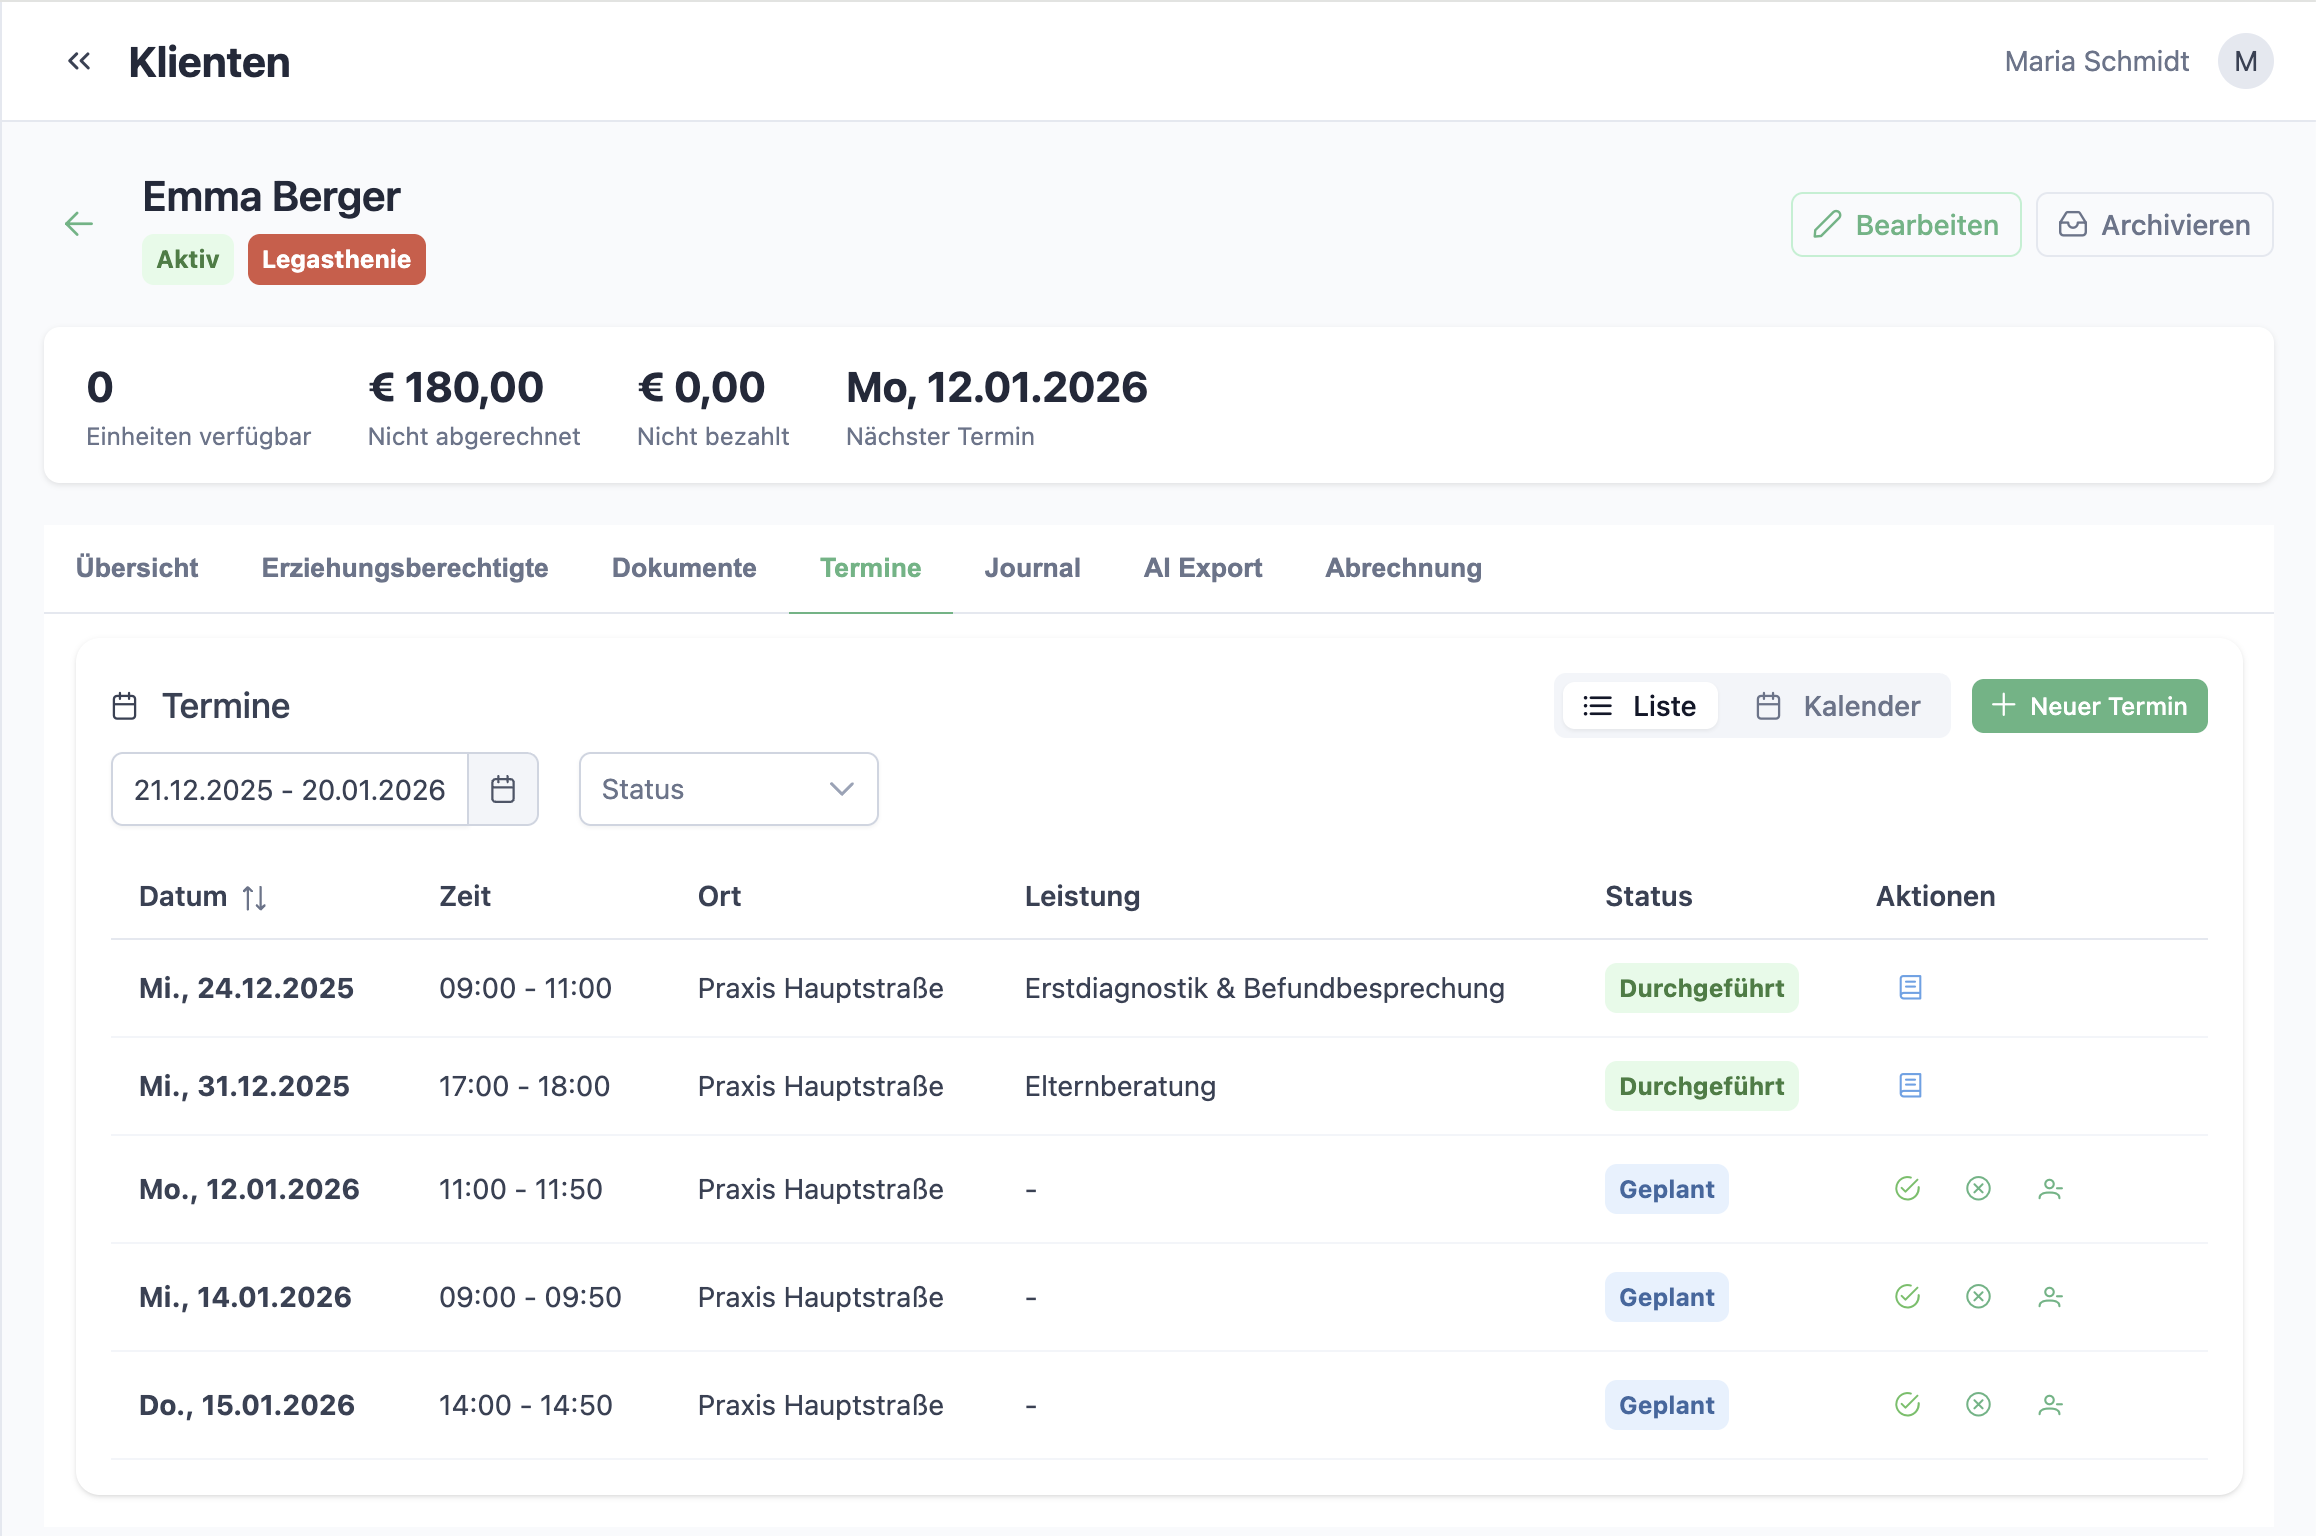The height and width of the screenshot is (1536, 2316).
Task: Click person-minus icon for 15.01.2026 appointment
Action: click(2050, 1405)
